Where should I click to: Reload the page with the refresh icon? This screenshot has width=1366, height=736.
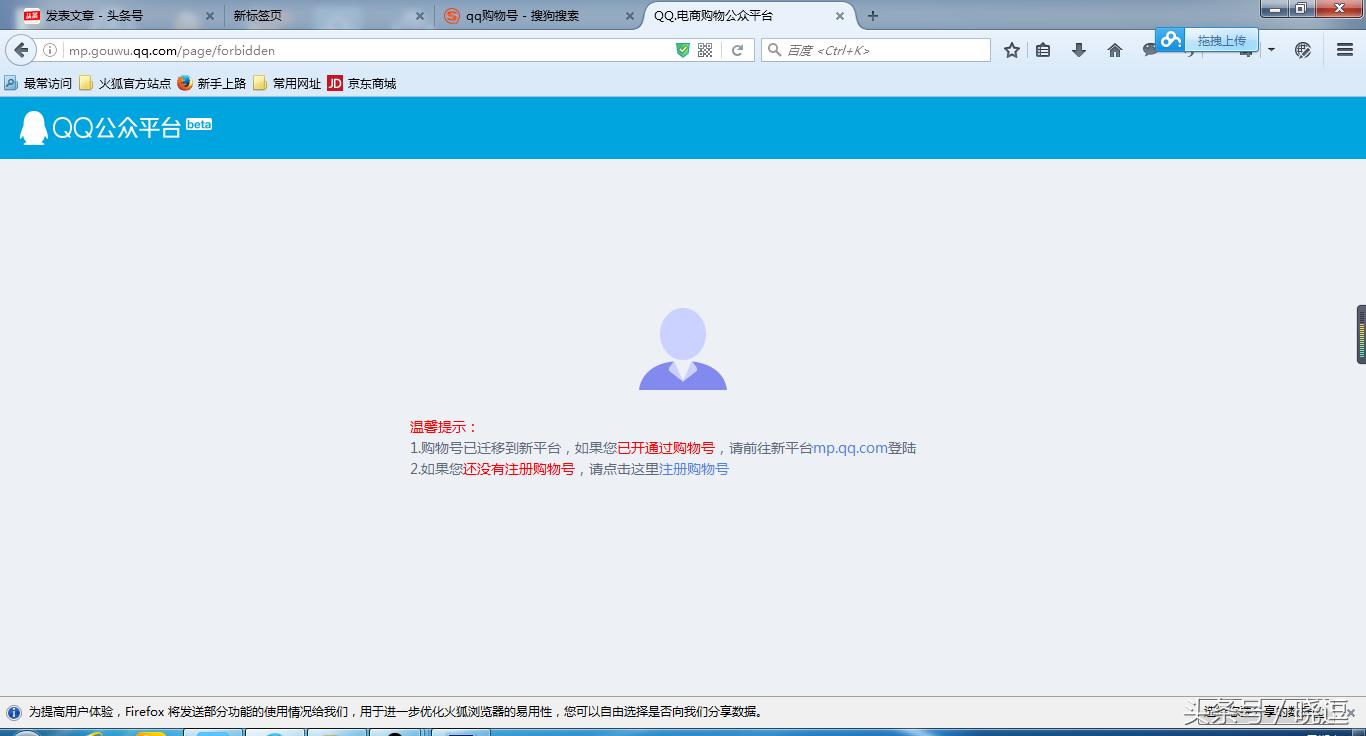coord(737,50)
